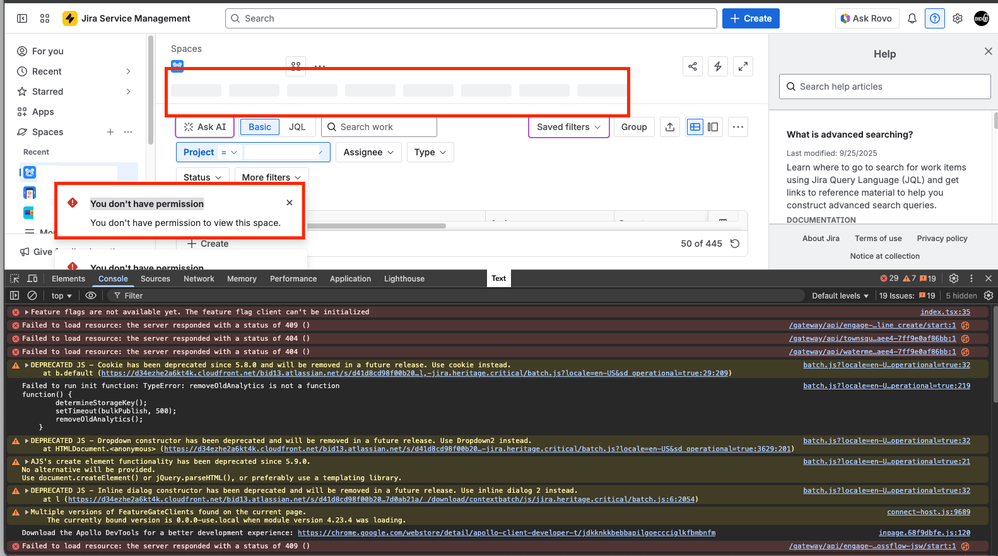
Task: Open the Privacy policy link
Action: 942,239
